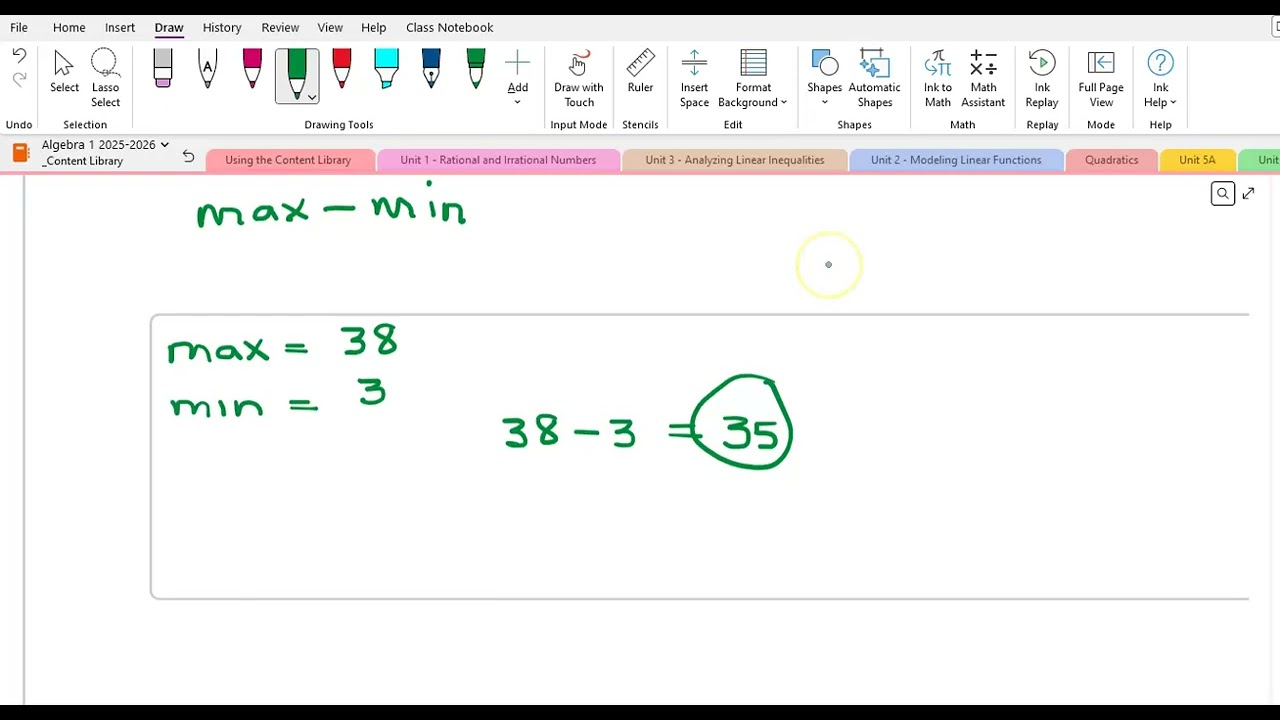The image size is (1280, 720).
Task: Select the red pen
Action: [341, 69]
